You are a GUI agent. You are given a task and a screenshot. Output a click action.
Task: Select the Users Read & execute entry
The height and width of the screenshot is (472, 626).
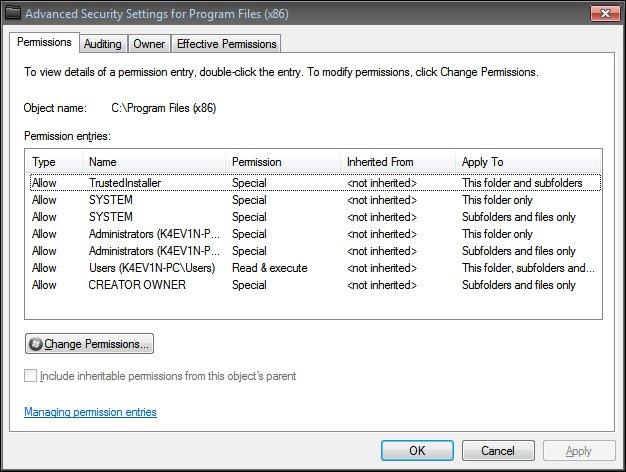(150, 268)
